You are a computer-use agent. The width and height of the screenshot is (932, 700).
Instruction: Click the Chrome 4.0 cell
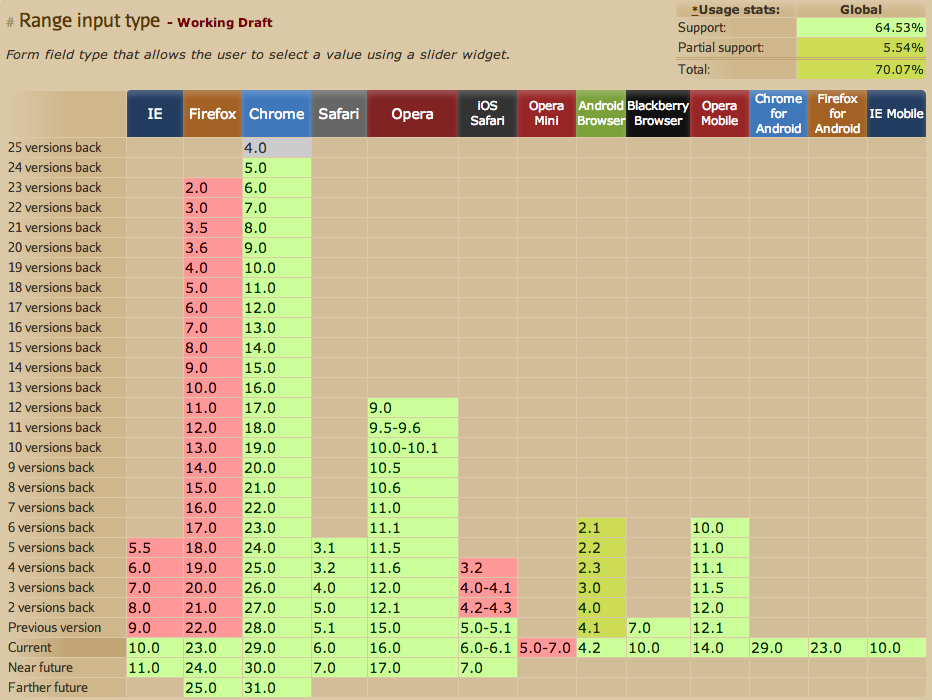coord(277,148)
